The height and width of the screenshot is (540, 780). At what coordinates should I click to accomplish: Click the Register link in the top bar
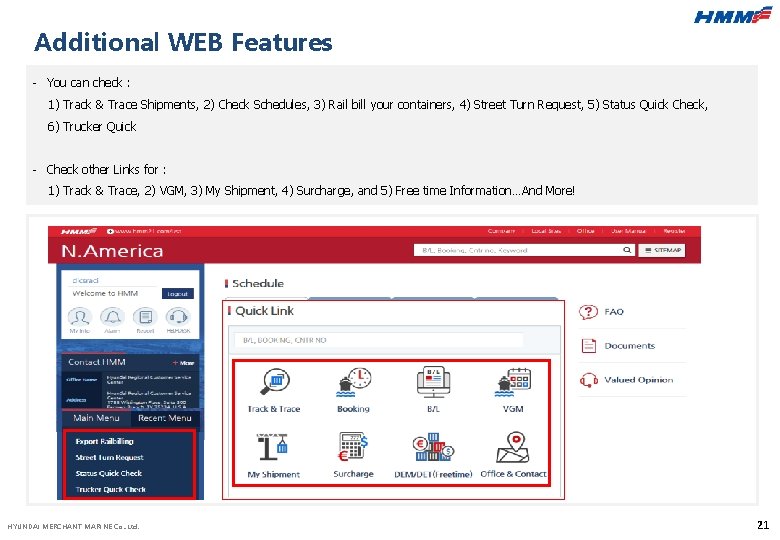tap(674, 231)
